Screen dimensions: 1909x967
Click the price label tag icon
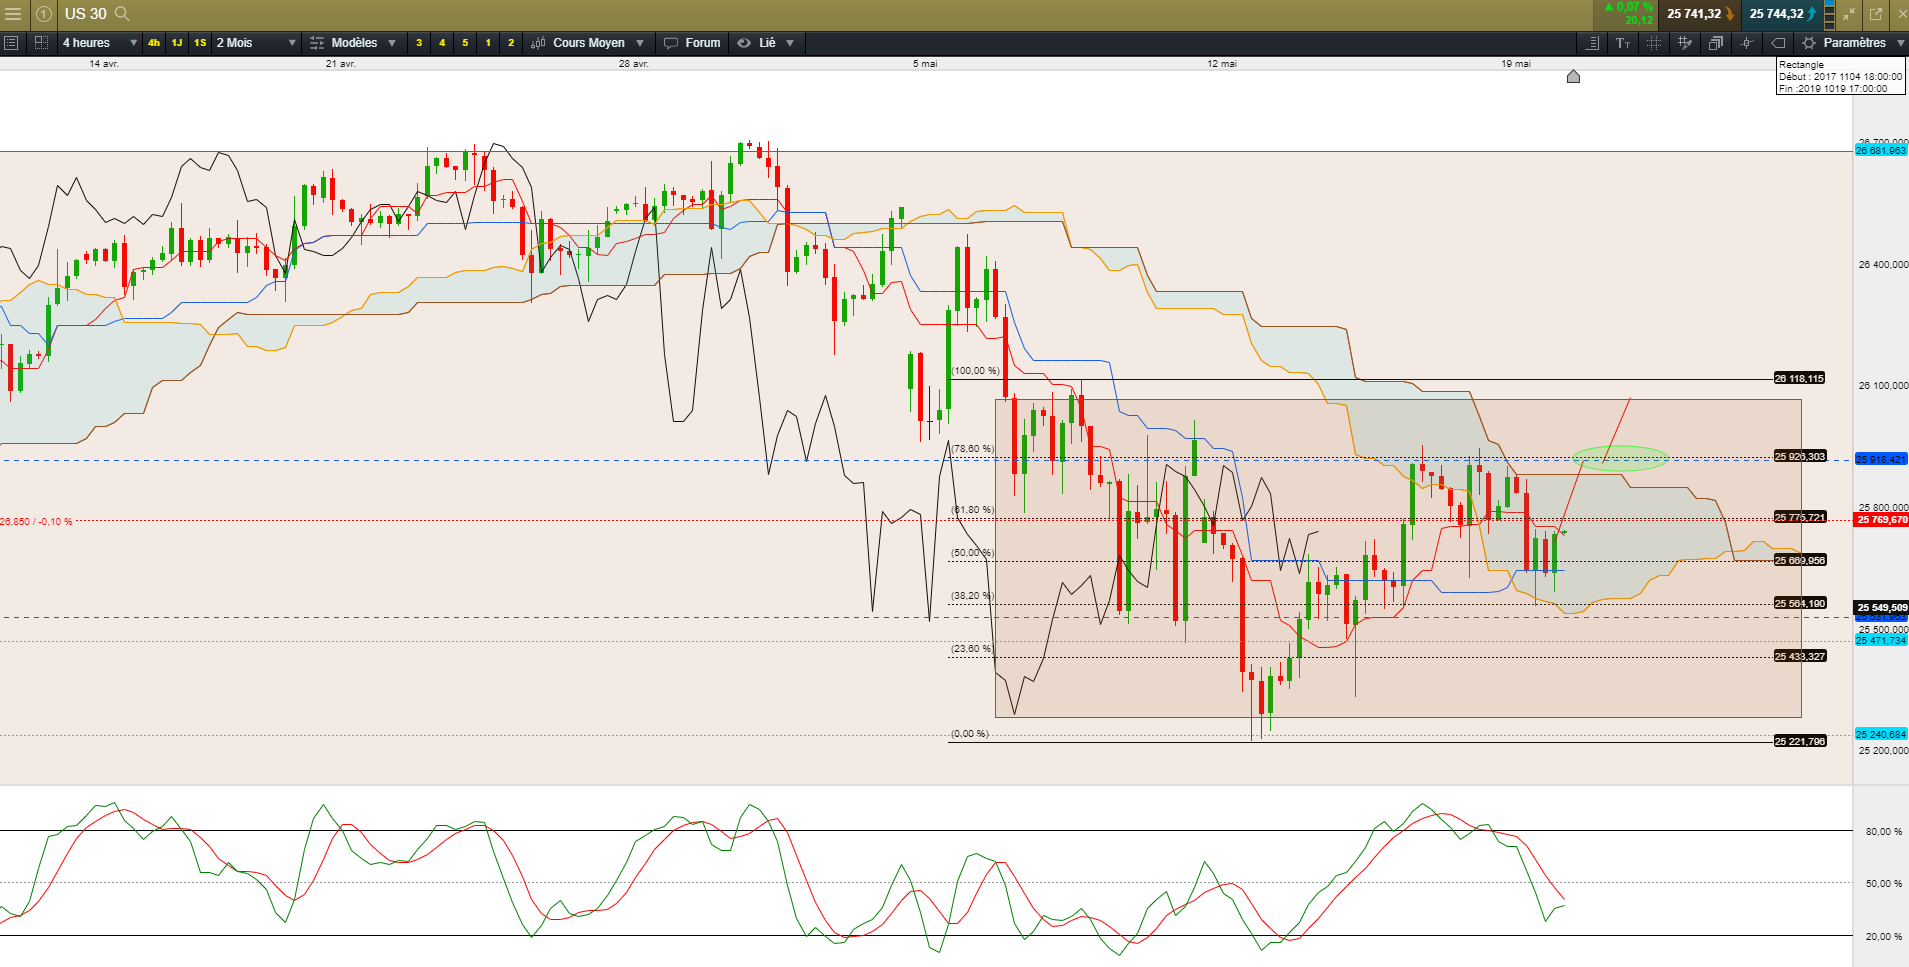click(1778, 43)
